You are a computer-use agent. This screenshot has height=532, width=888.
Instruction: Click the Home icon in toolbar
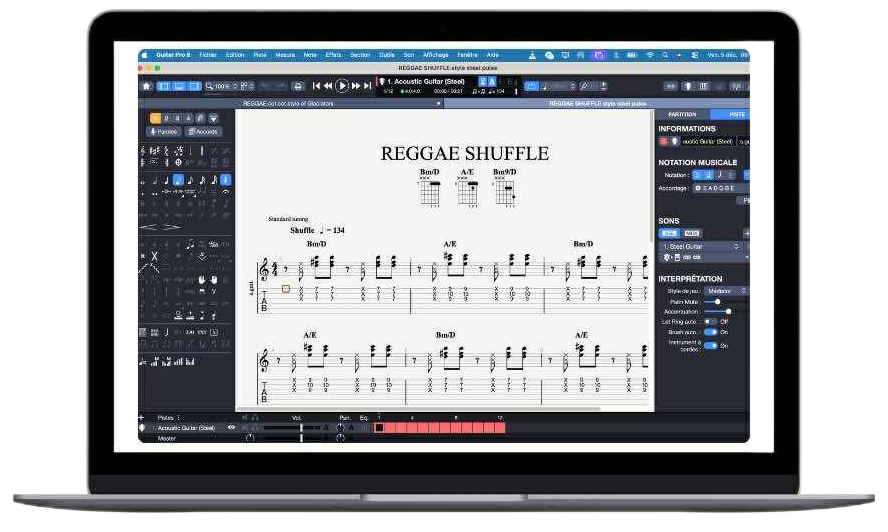147,86
